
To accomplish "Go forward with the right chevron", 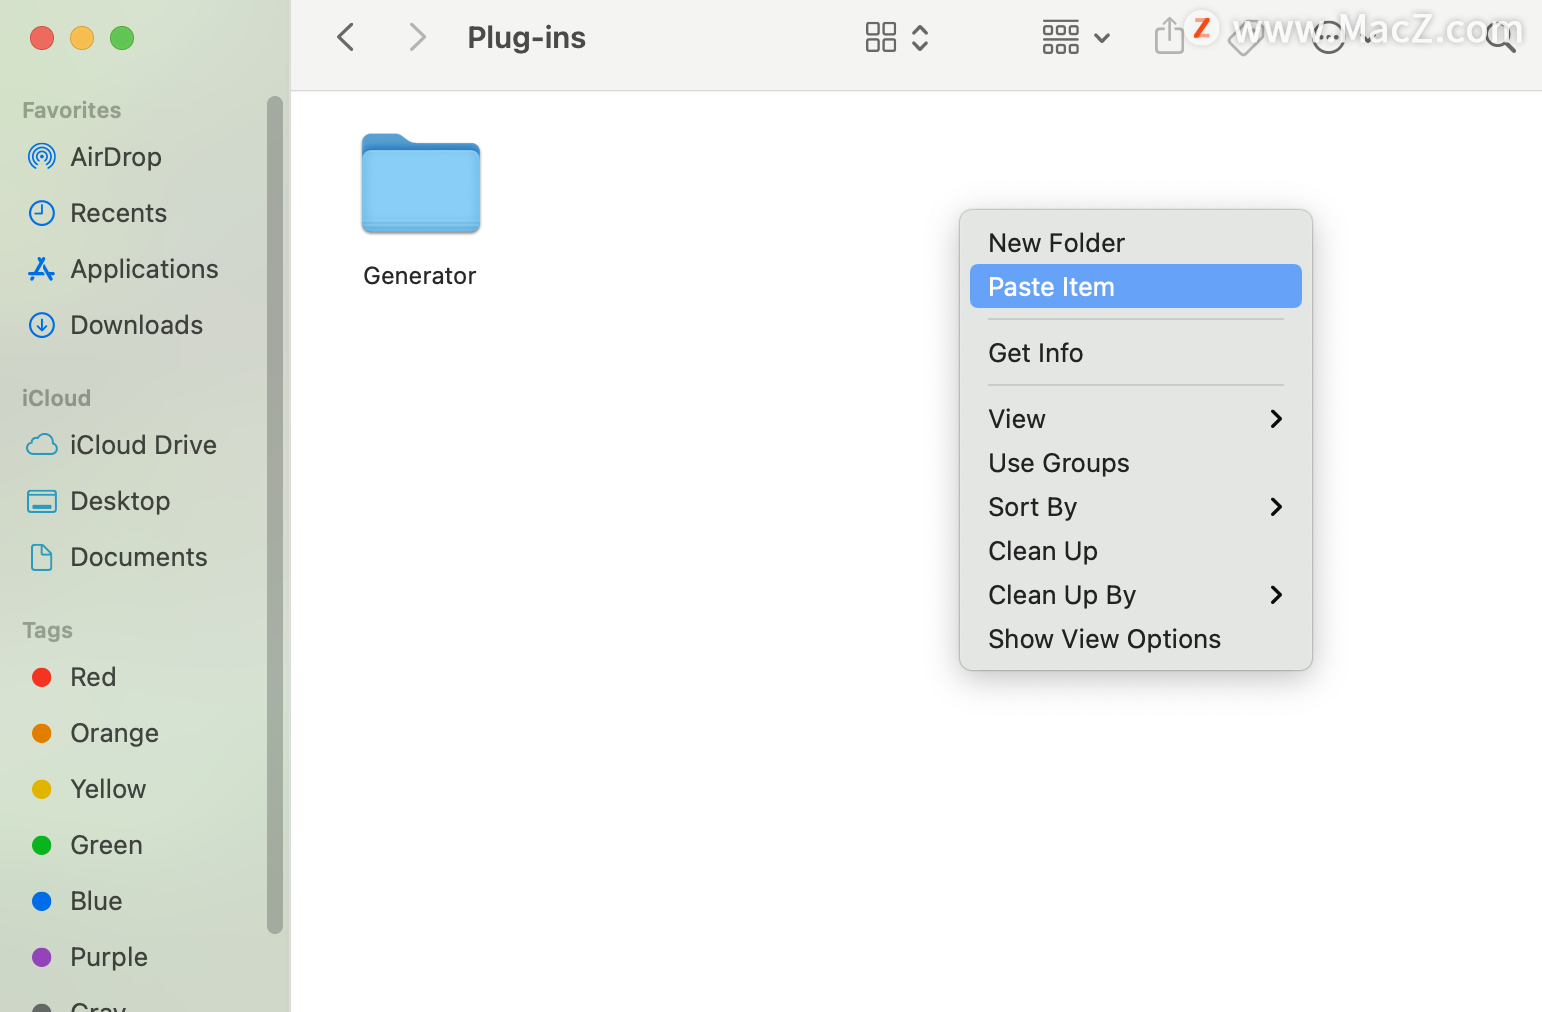I will tap(418, 38).
